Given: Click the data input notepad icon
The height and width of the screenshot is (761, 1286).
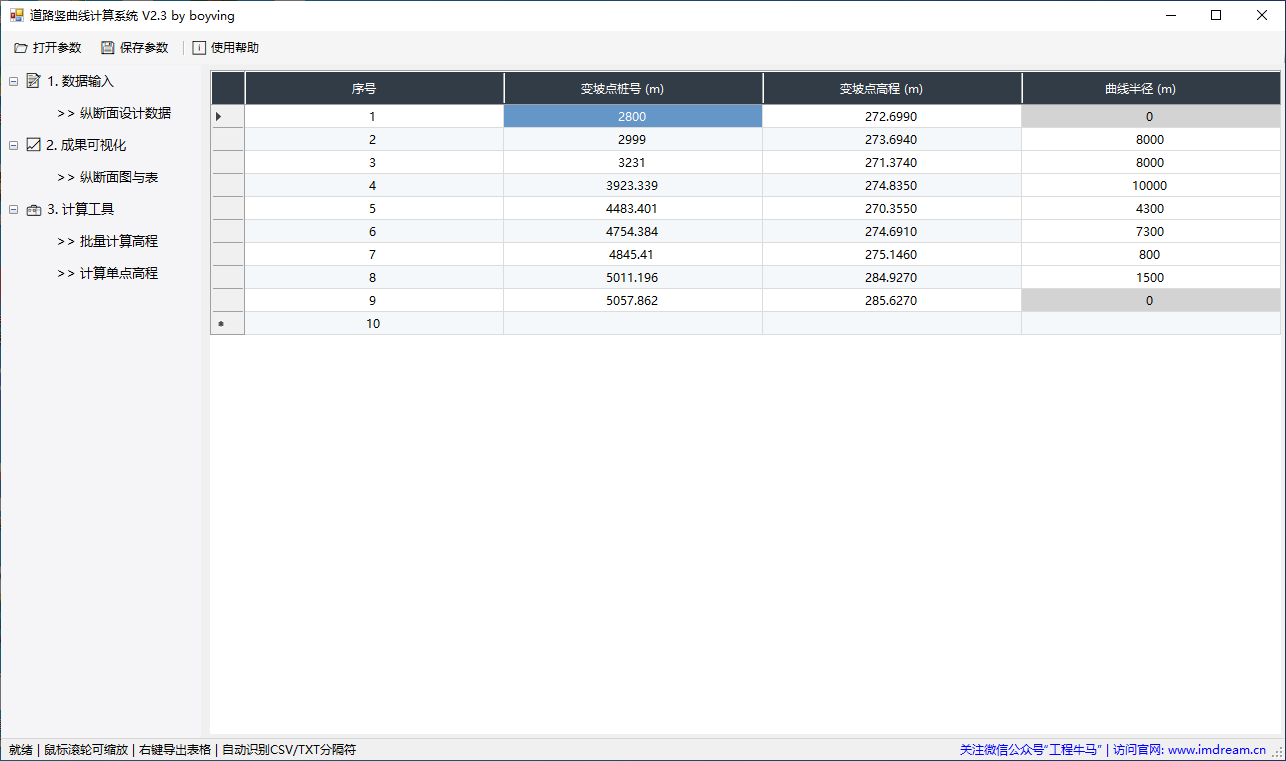Looking at the screenshot, I should coord(34,81).
